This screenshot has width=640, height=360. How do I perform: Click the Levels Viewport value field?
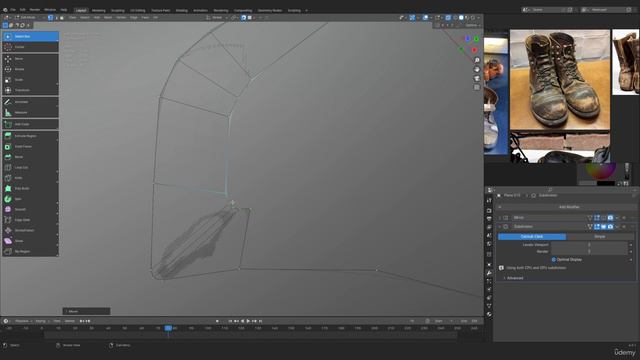point(589,244)
